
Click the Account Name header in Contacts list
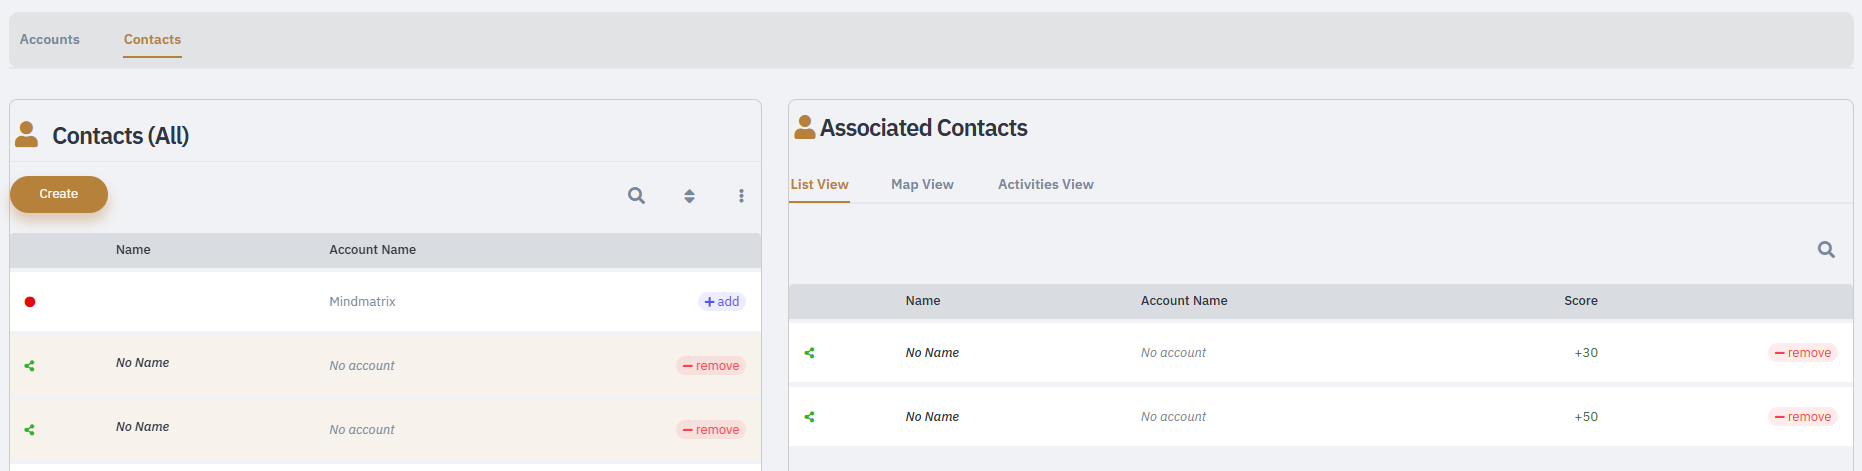click(373, 250)
